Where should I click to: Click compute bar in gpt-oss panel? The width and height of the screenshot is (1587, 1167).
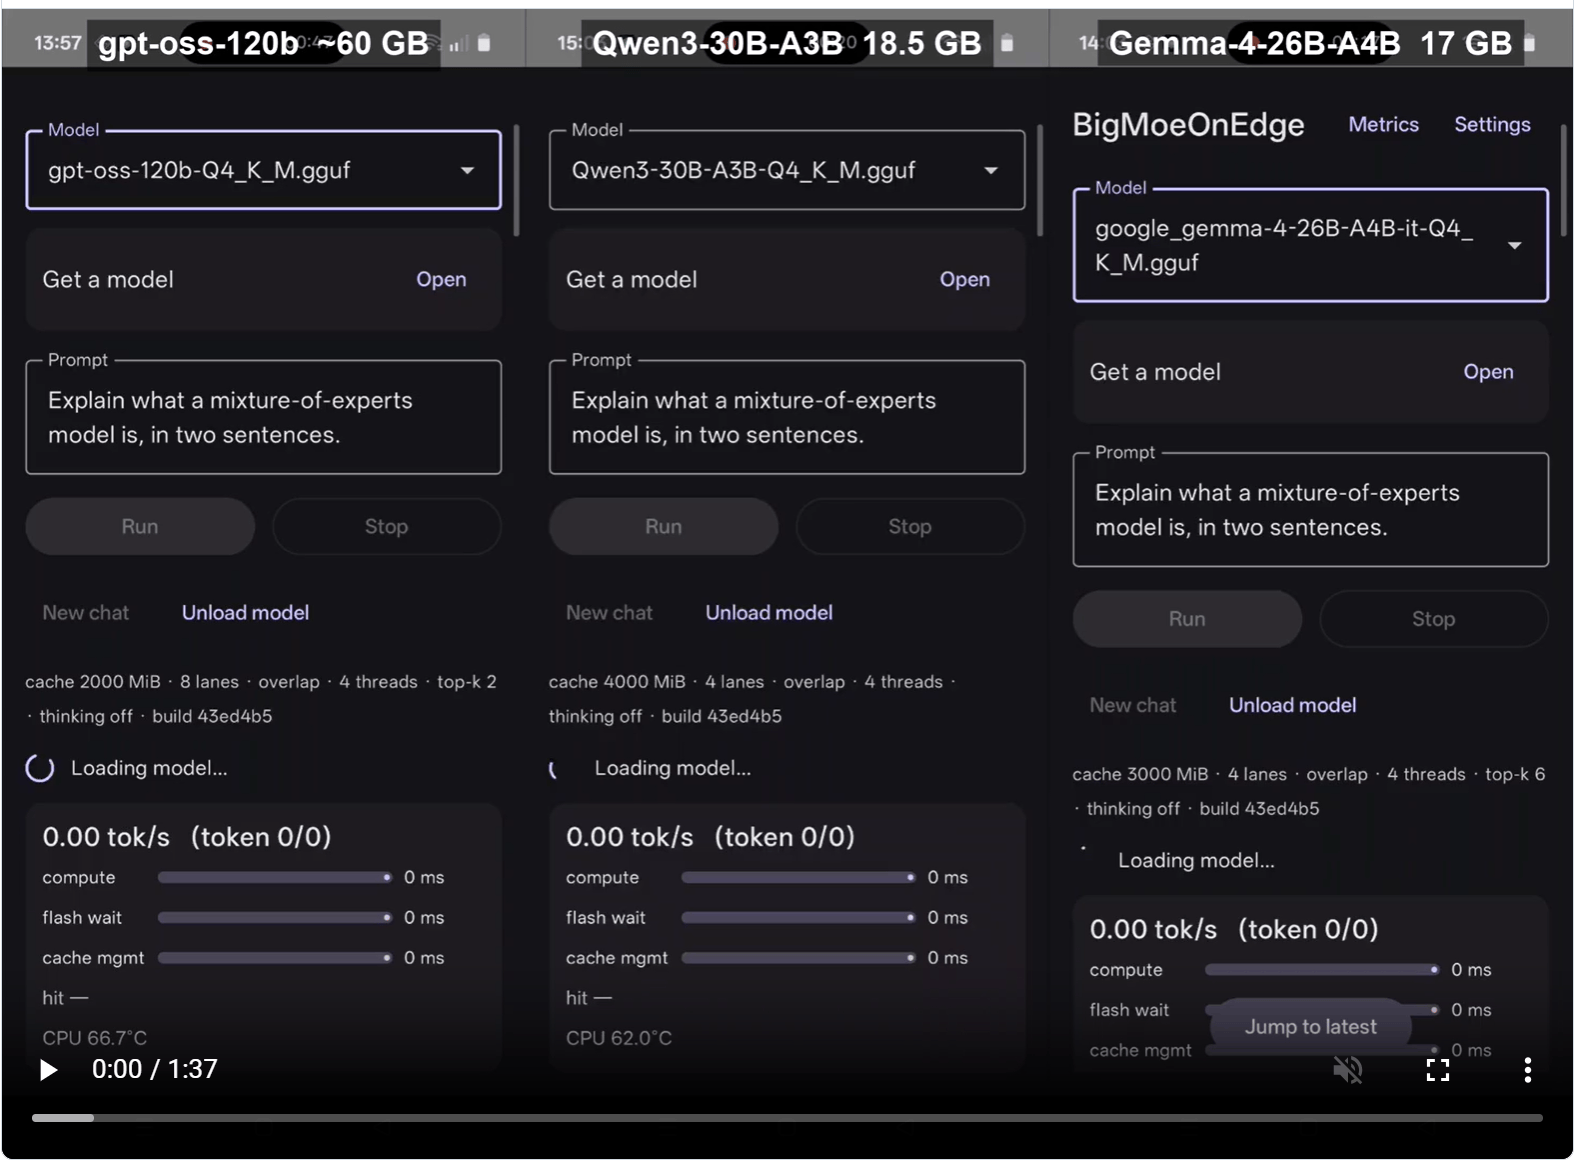[x=274, y=878]
